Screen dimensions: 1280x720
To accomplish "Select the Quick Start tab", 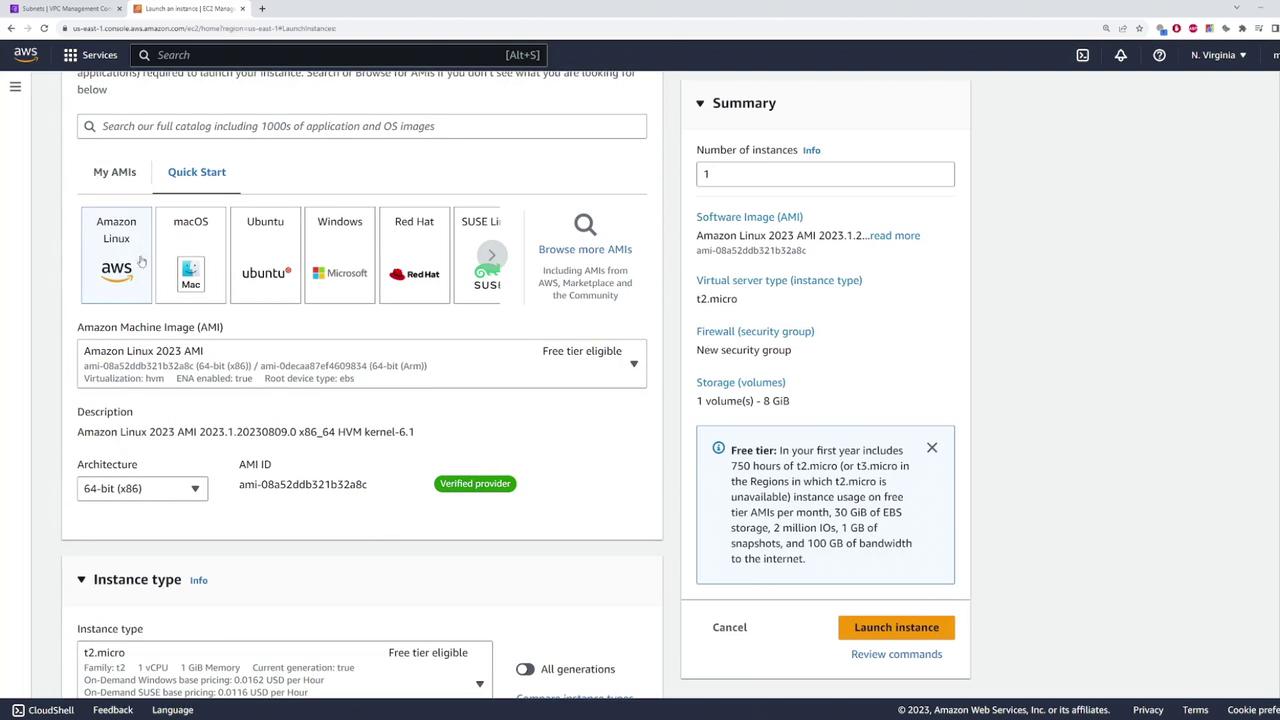I will 197,172.
